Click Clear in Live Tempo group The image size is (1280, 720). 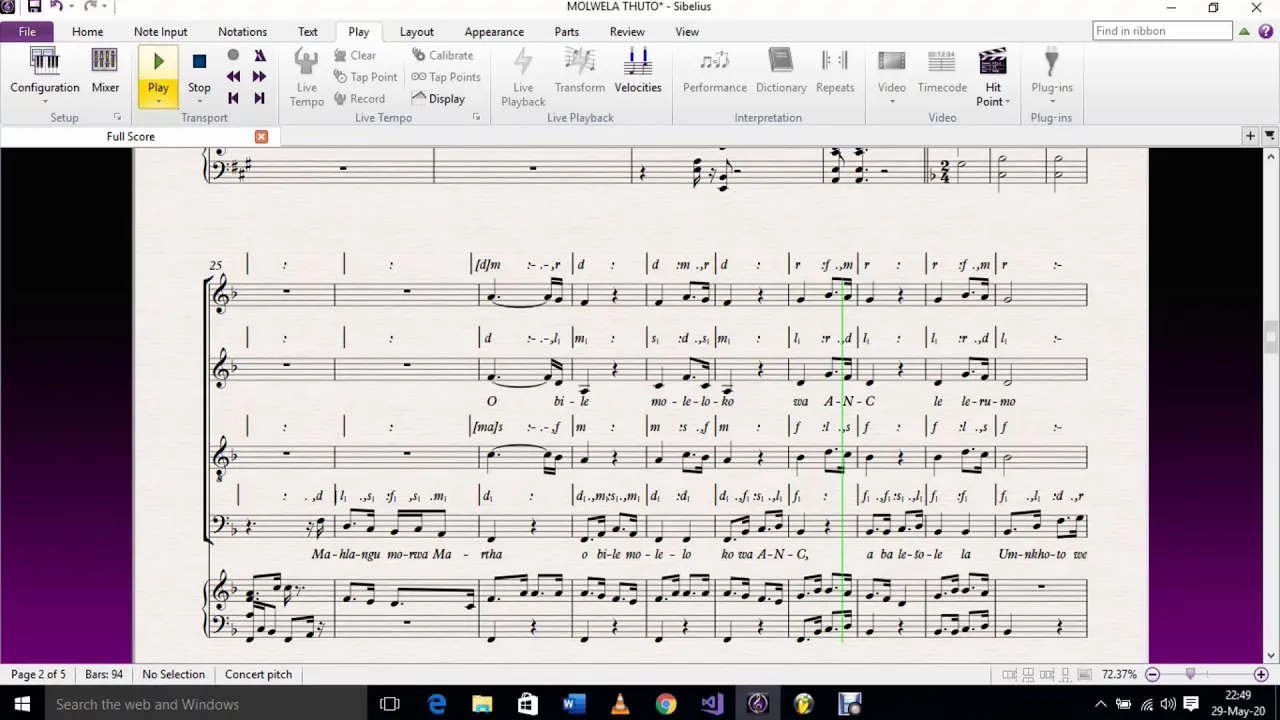point(355,56)
